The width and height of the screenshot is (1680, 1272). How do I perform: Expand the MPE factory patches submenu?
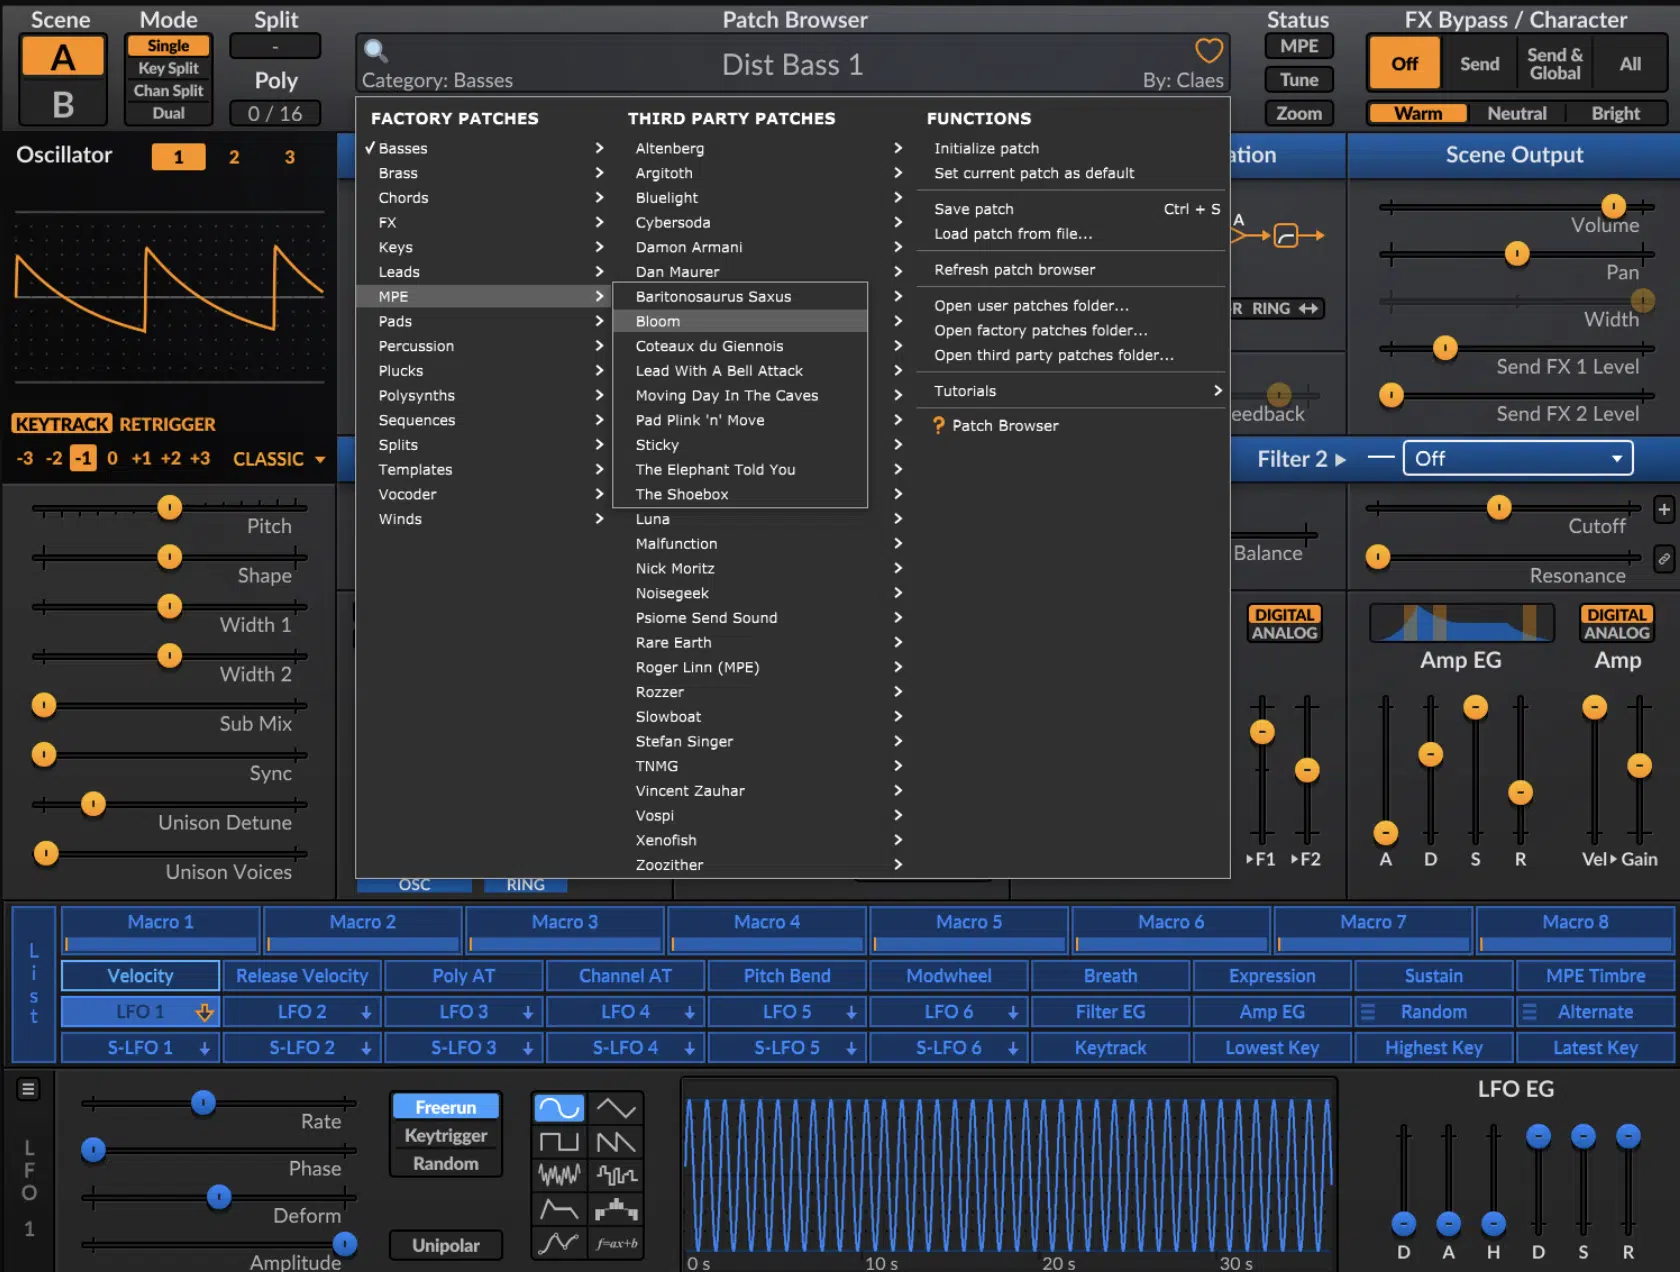[x=484, y=296]
